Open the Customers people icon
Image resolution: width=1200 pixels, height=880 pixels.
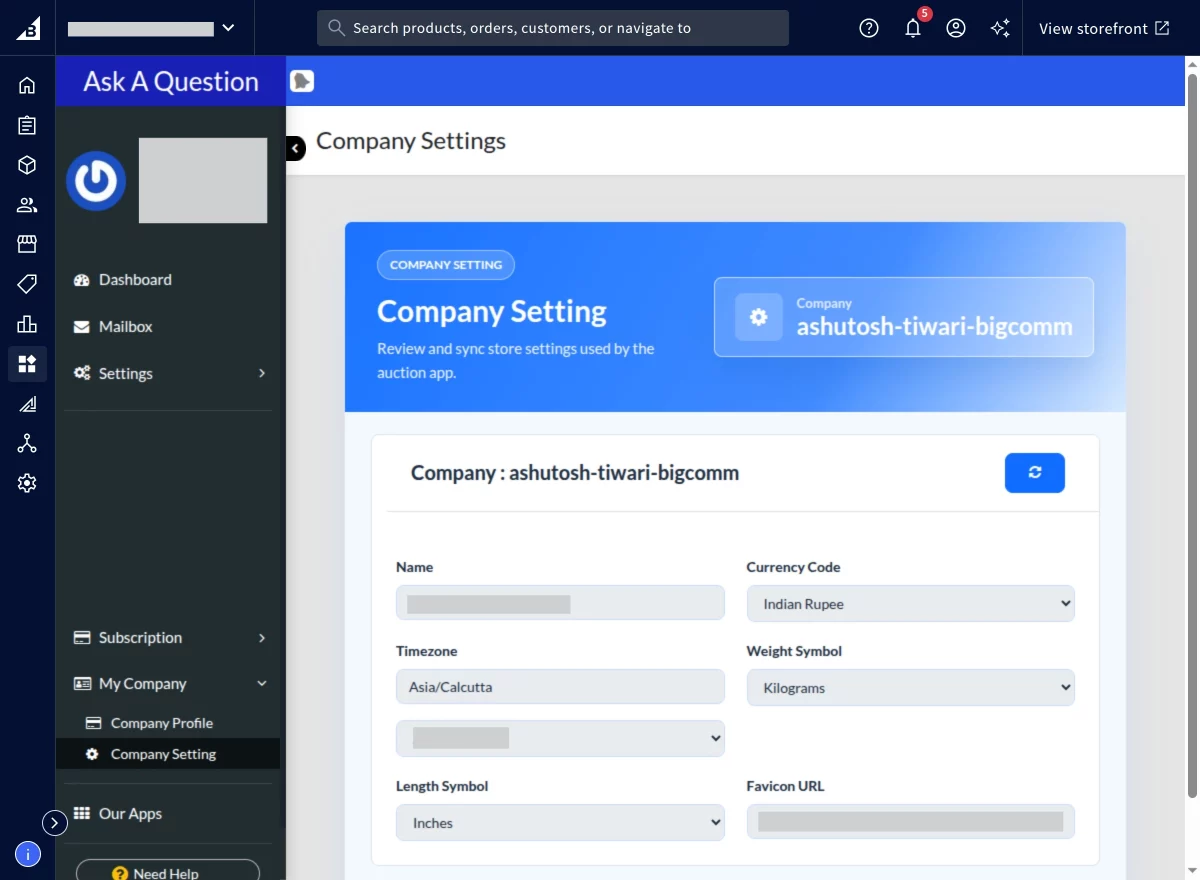pos(27,205)
